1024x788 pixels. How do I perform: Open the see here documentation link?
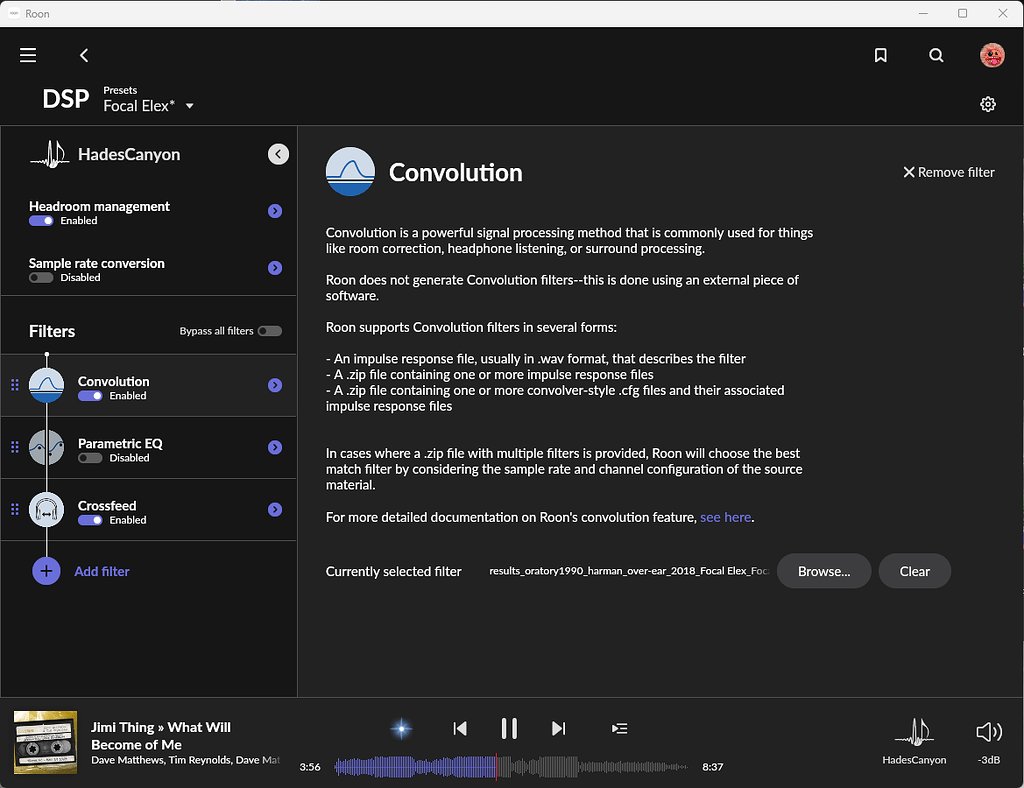click(726, 517)
